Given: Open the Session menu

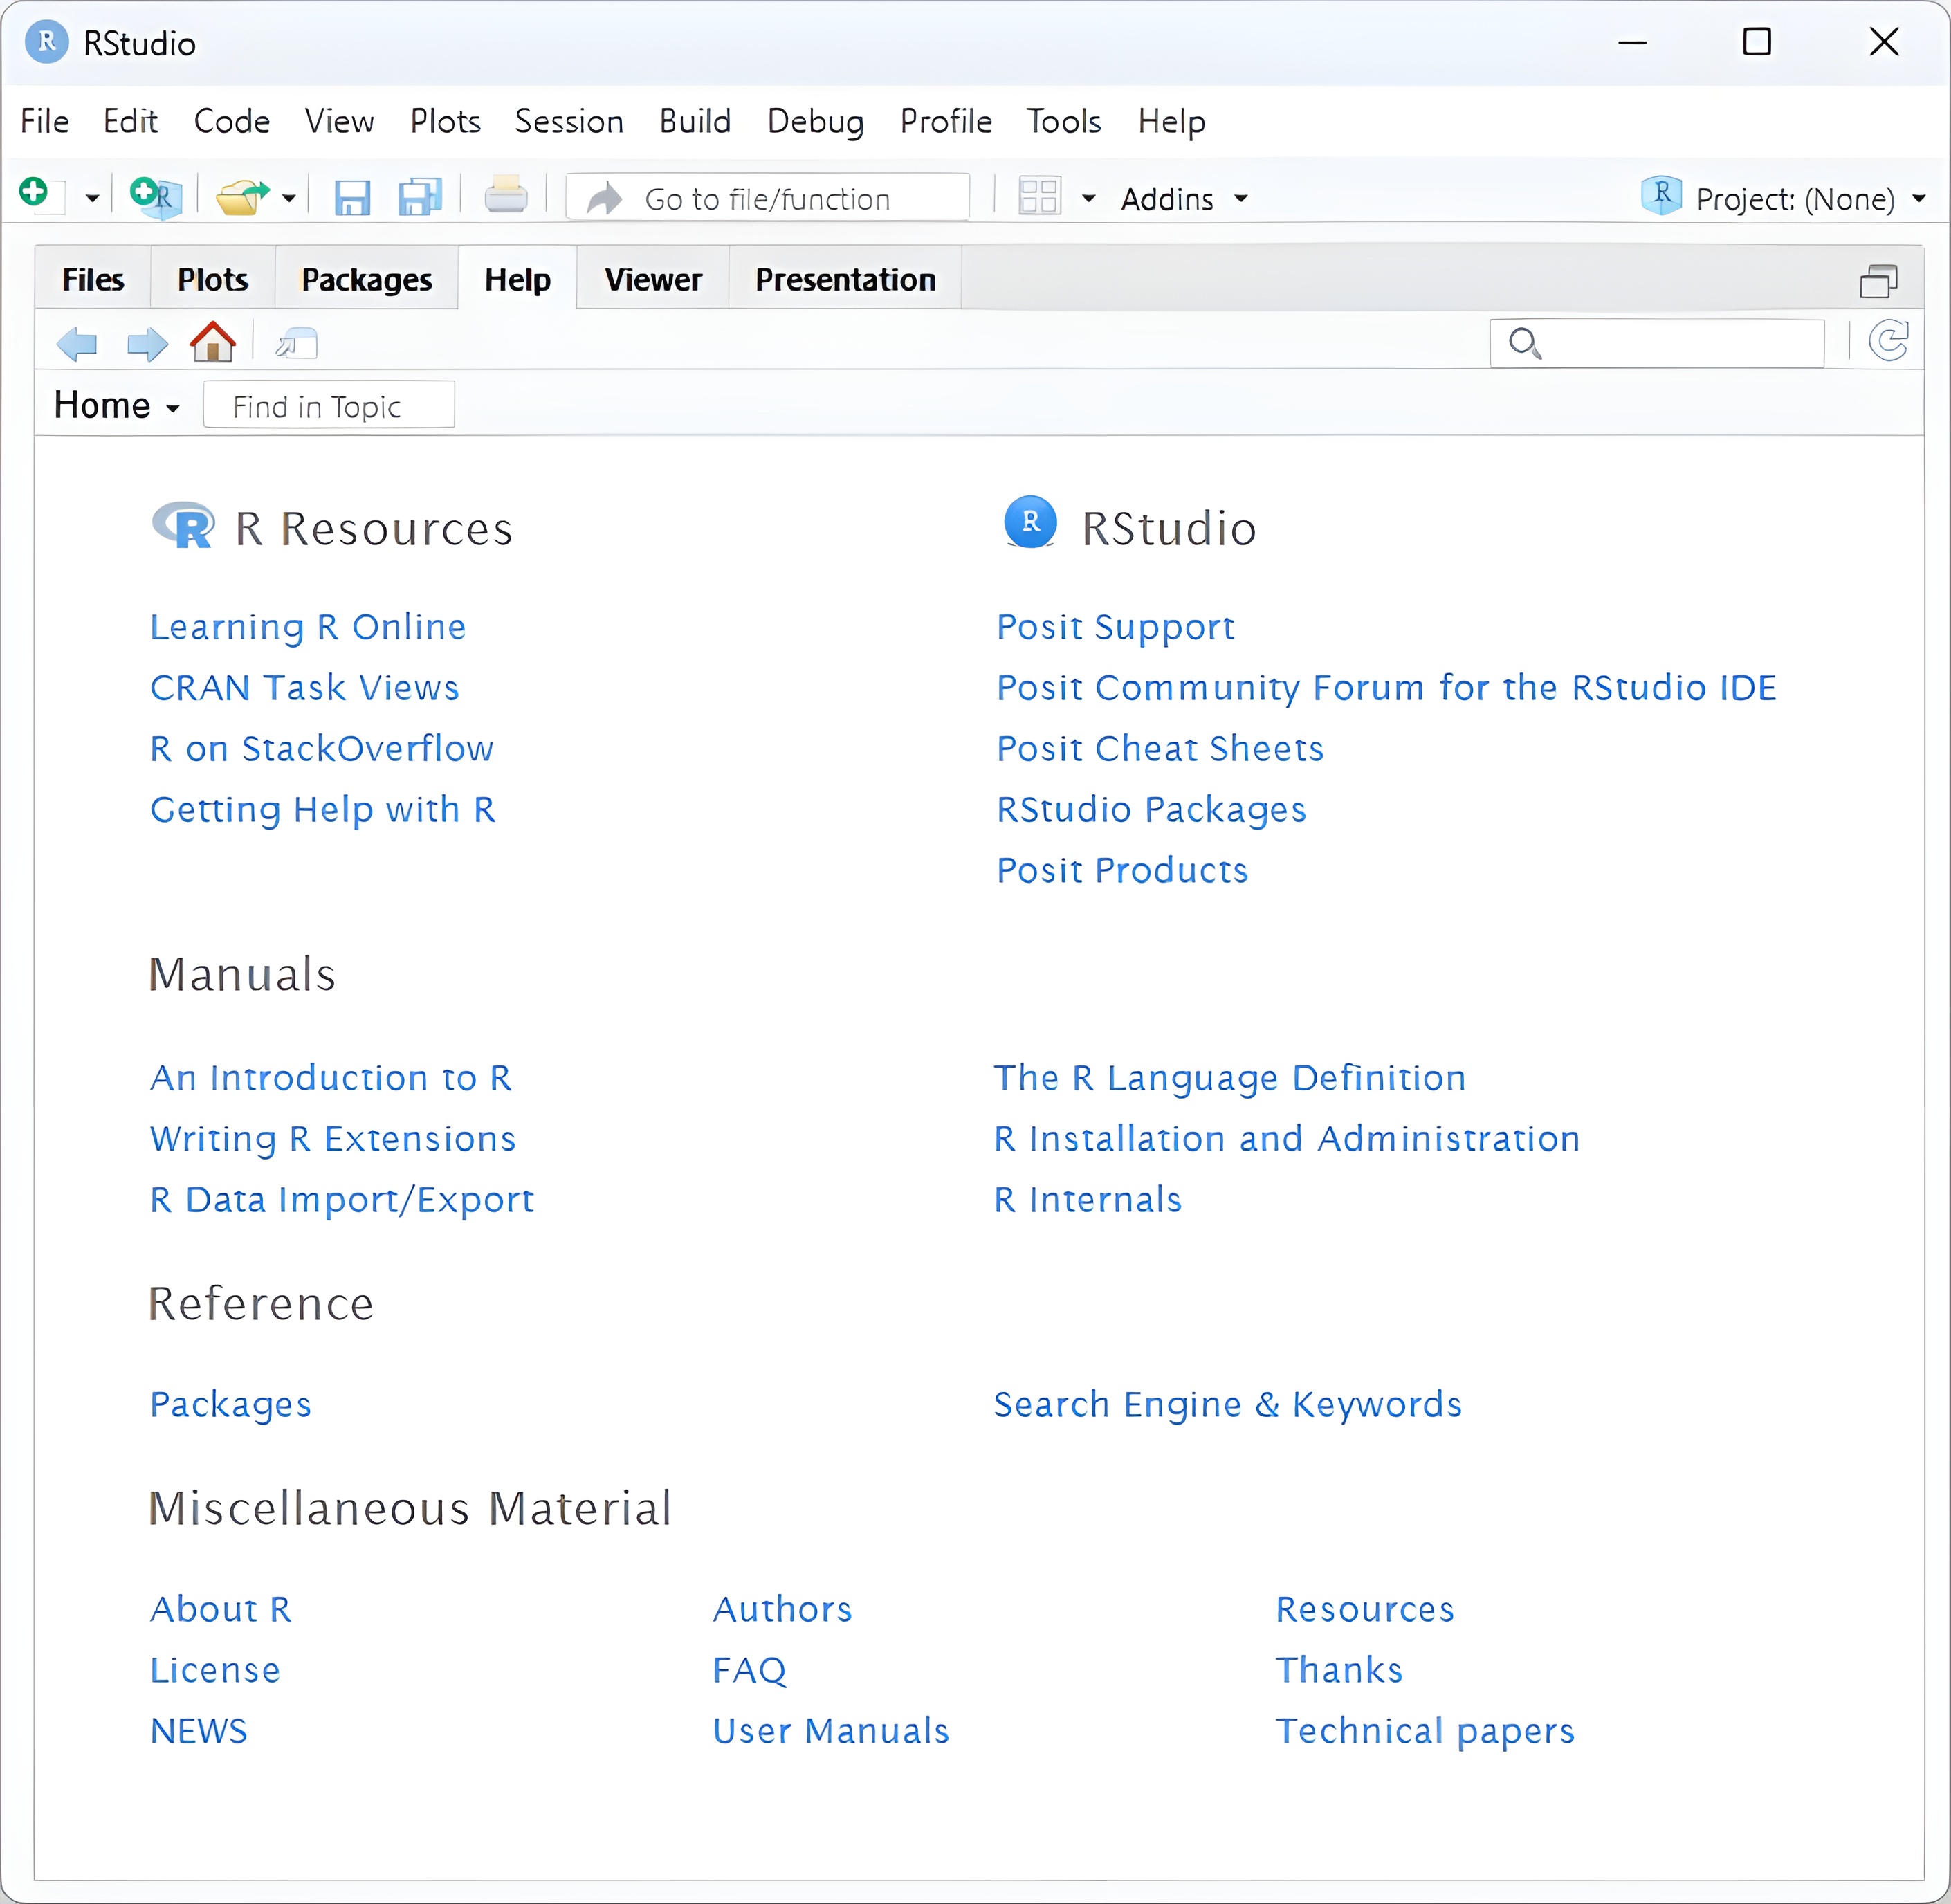Looking at the screenshot, I should 568,121.
